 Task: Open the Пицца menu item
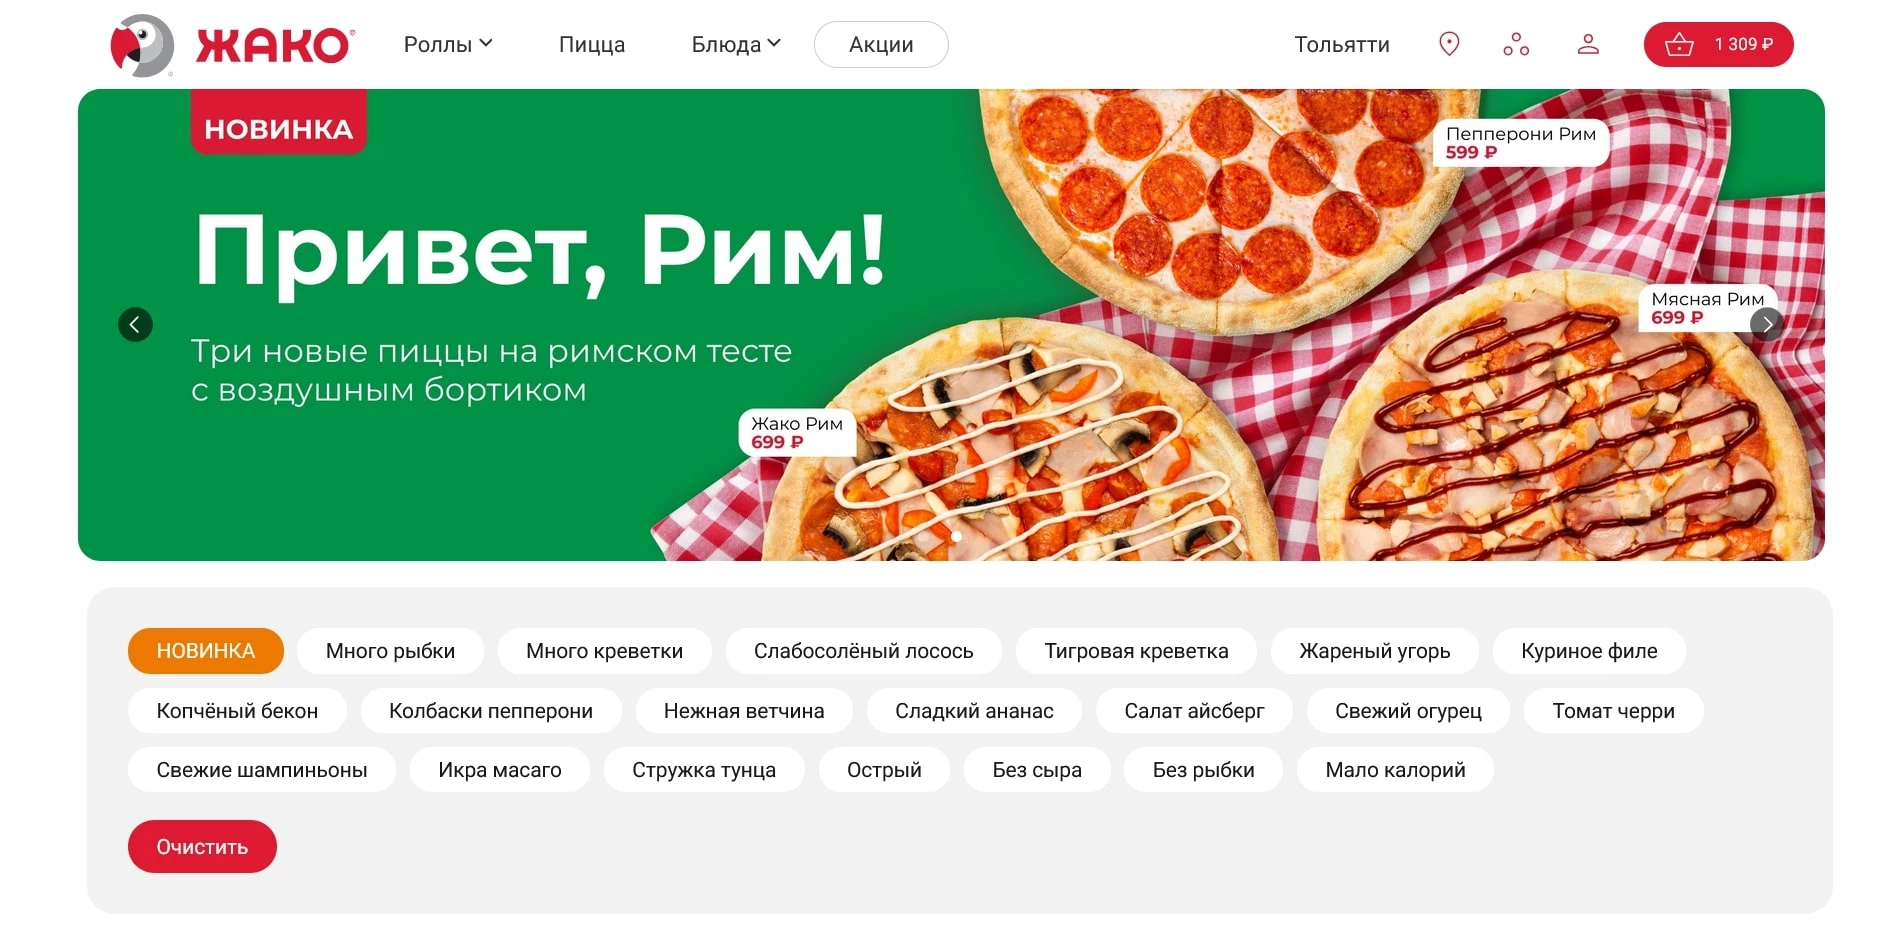[x=592, y=44]
